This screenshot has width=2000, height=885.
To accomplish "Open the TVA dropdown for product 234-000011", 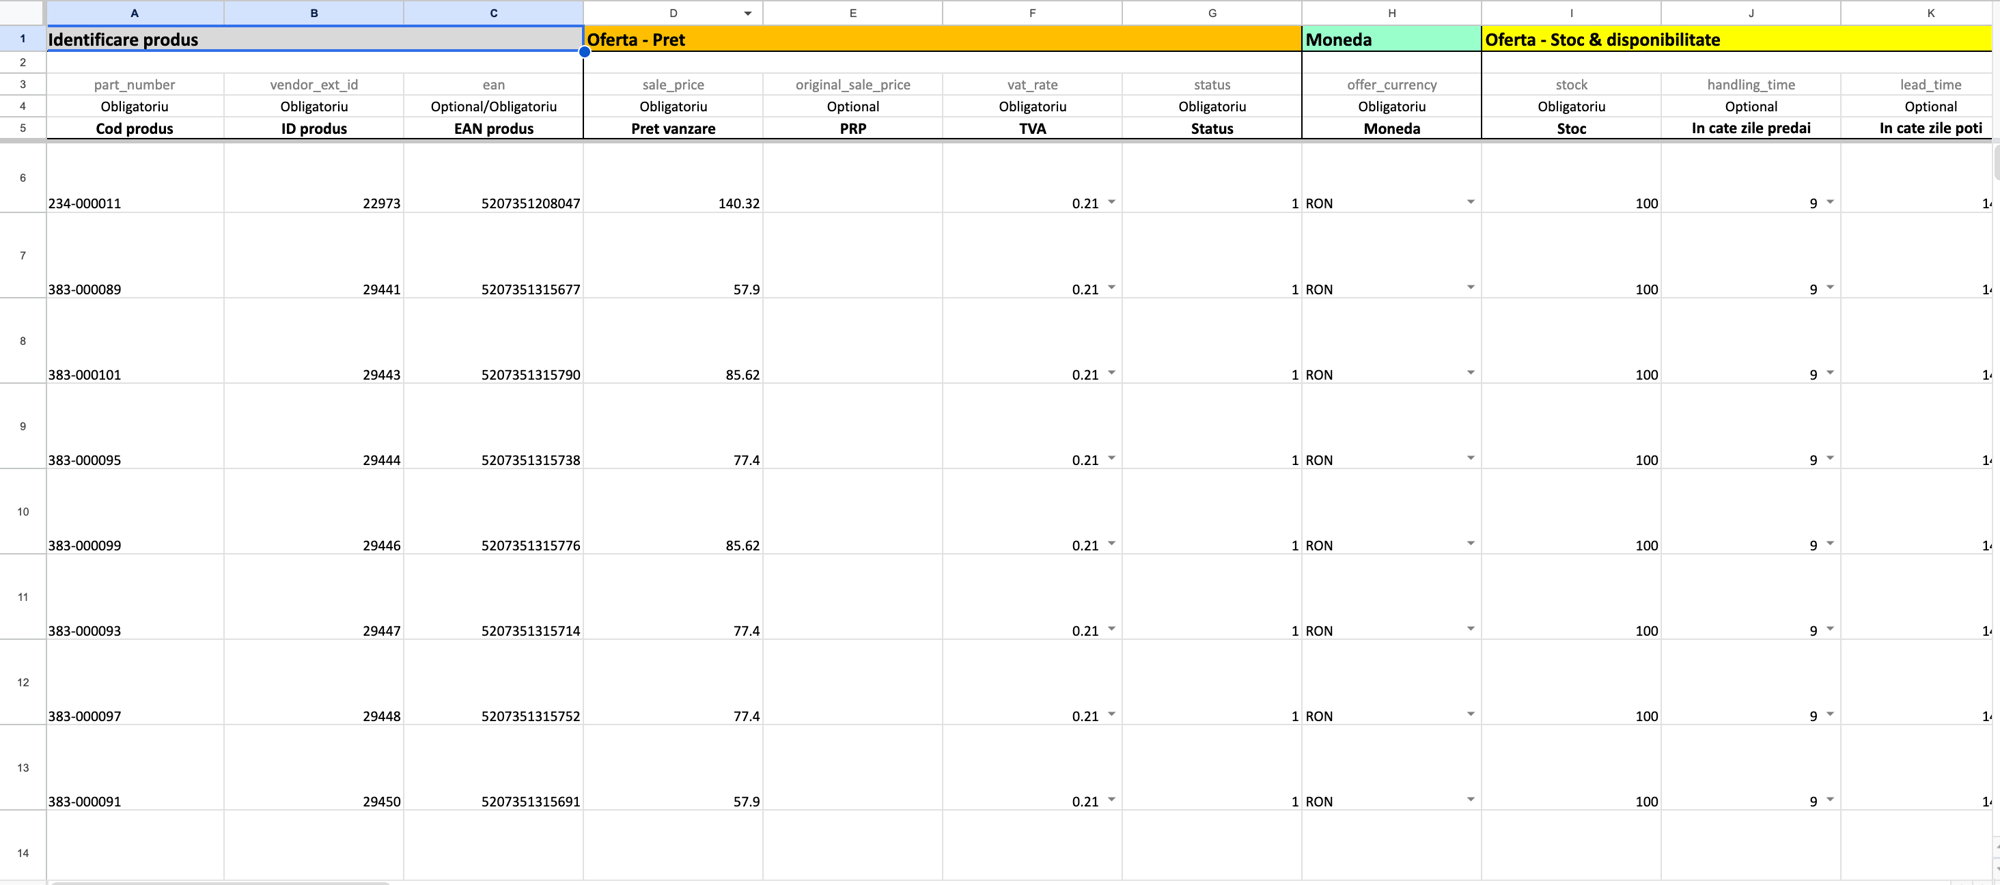I will (x=1111, y=202).
